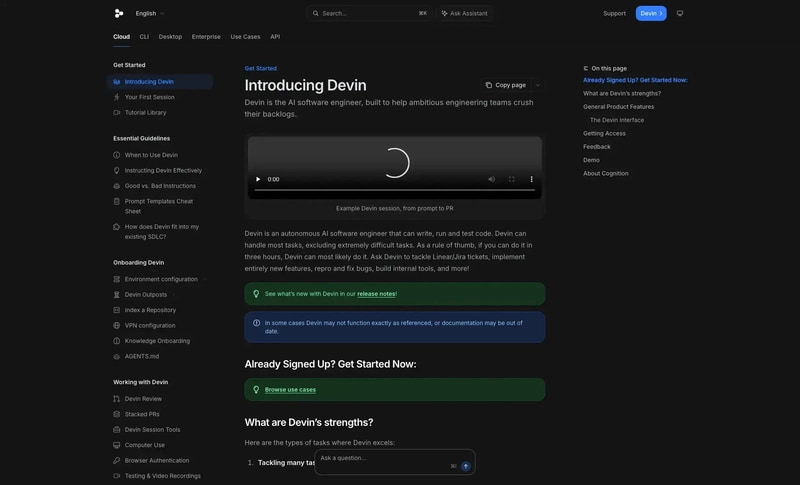This screenshot has width=800, height=485.
Task: Click the Tutorial Library video icon
Action: tap(117, 112)
